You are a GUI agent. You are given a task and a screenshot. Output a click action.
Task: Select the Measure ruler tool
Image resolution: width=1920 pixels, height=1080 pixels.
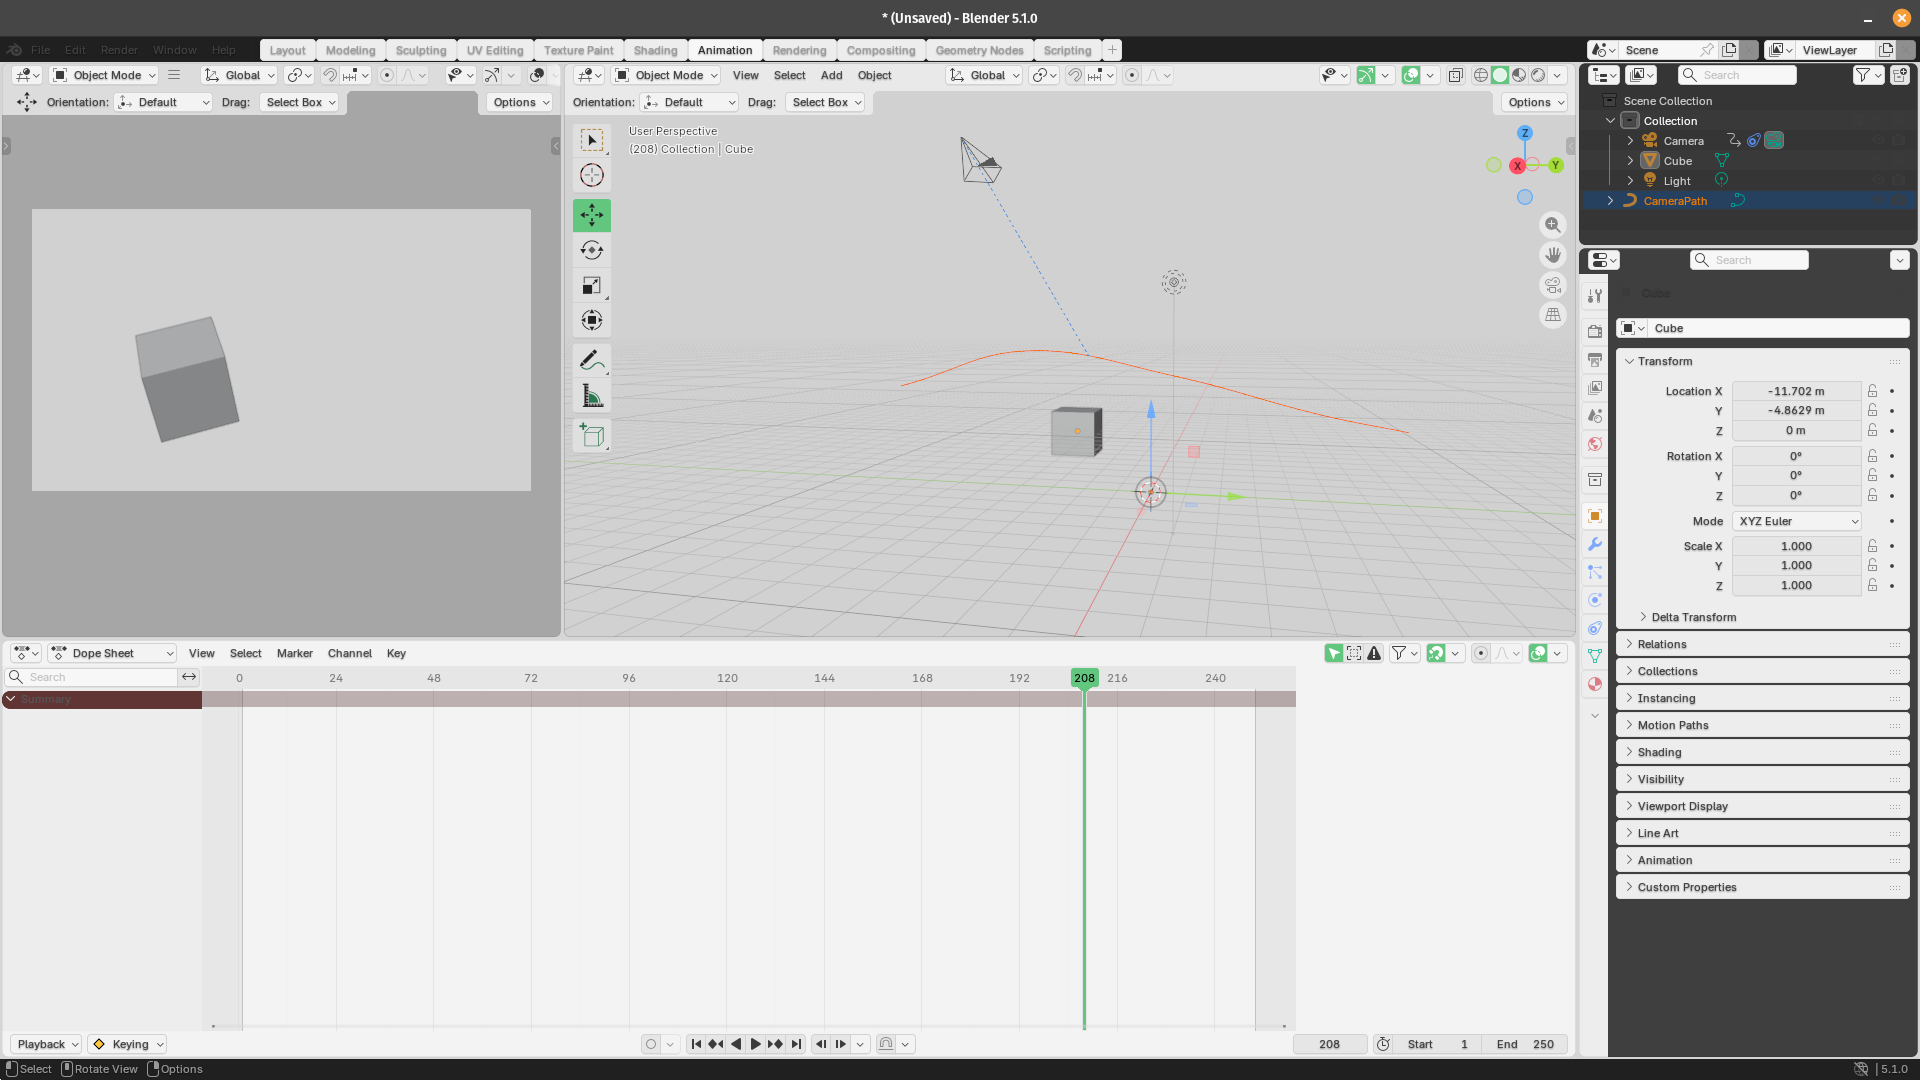[591, 396]
